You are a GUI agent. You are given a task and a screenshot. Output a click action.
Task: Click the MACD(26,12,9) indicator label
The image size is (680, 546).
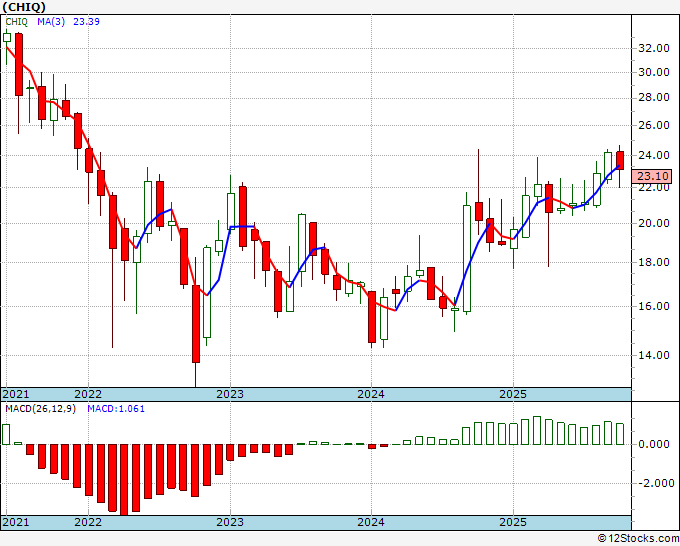(x=40, y=409)
